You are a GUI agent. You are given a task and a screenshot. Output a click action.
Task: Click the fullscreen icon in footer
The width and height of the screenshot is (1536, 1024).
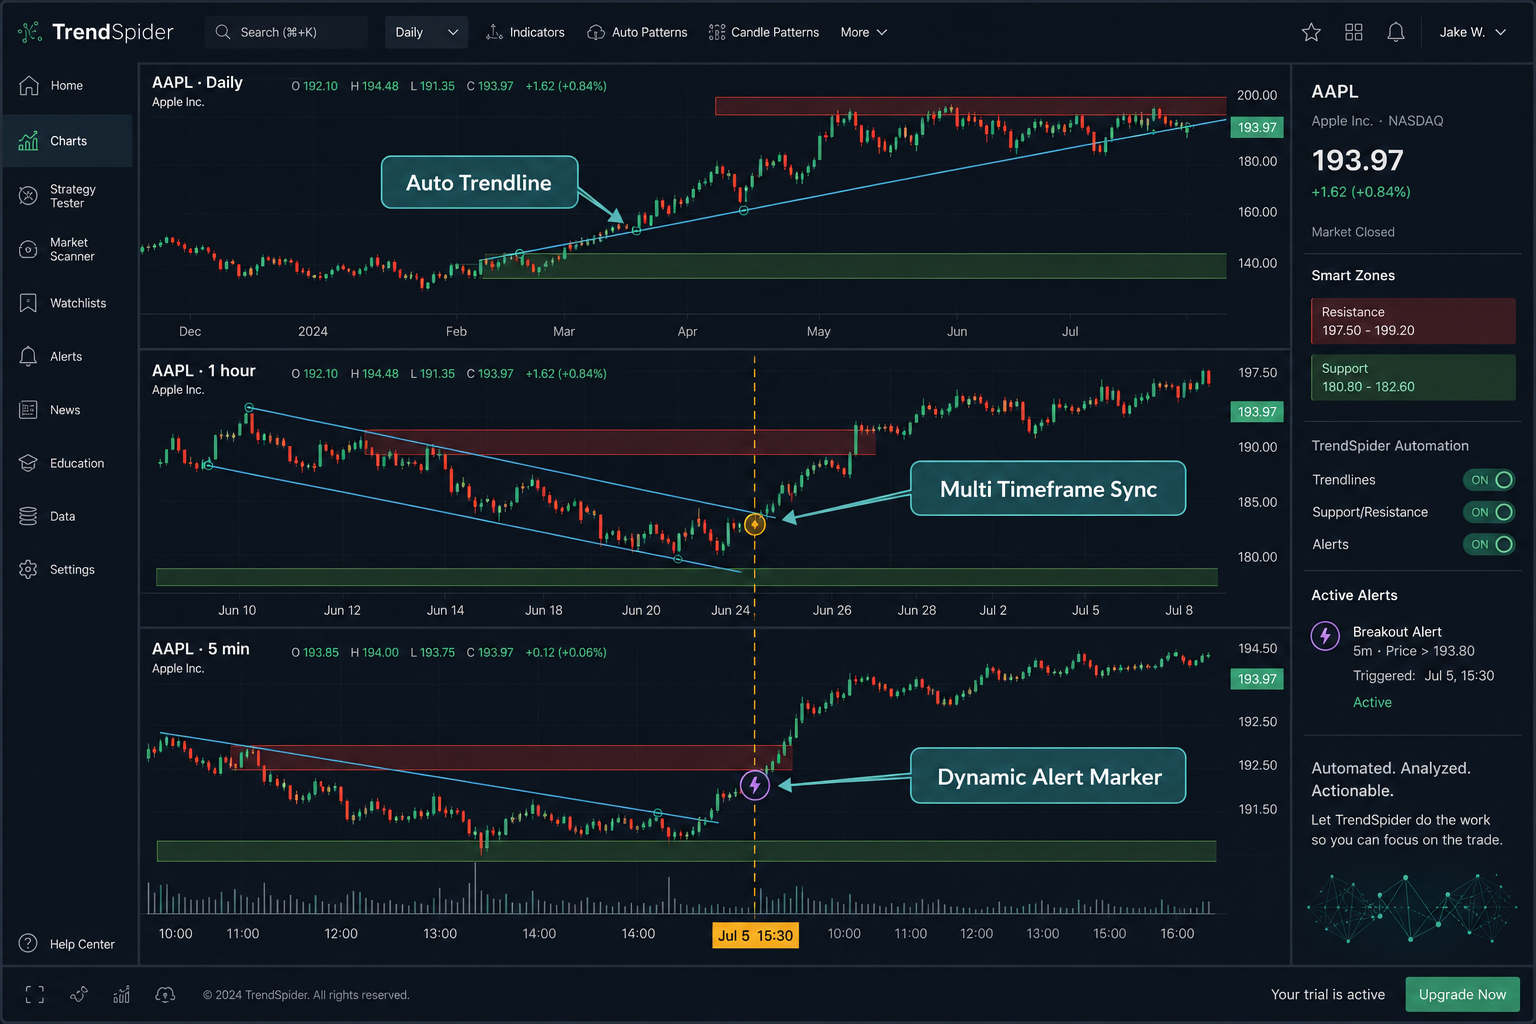pos(35,994)
